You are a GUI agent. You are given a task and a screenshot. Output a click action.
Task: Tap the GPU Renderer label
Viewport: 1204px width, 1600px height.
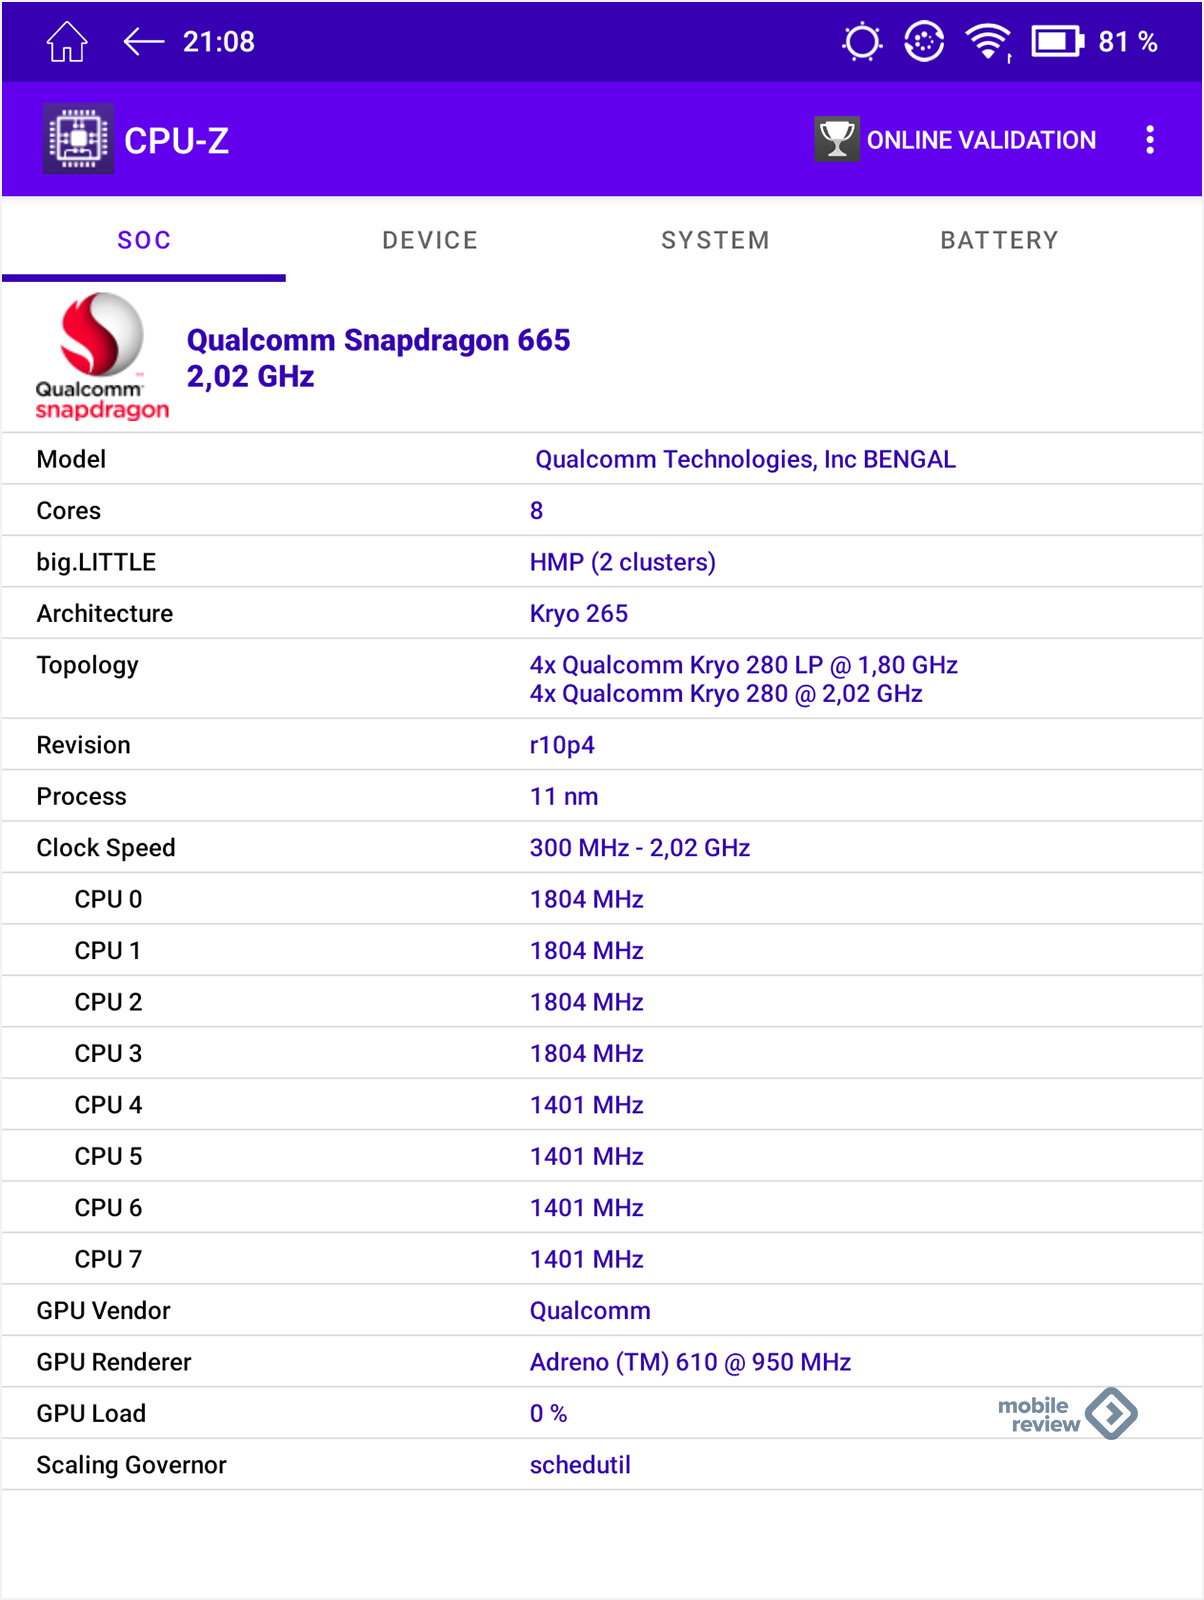coord(113,1362)
